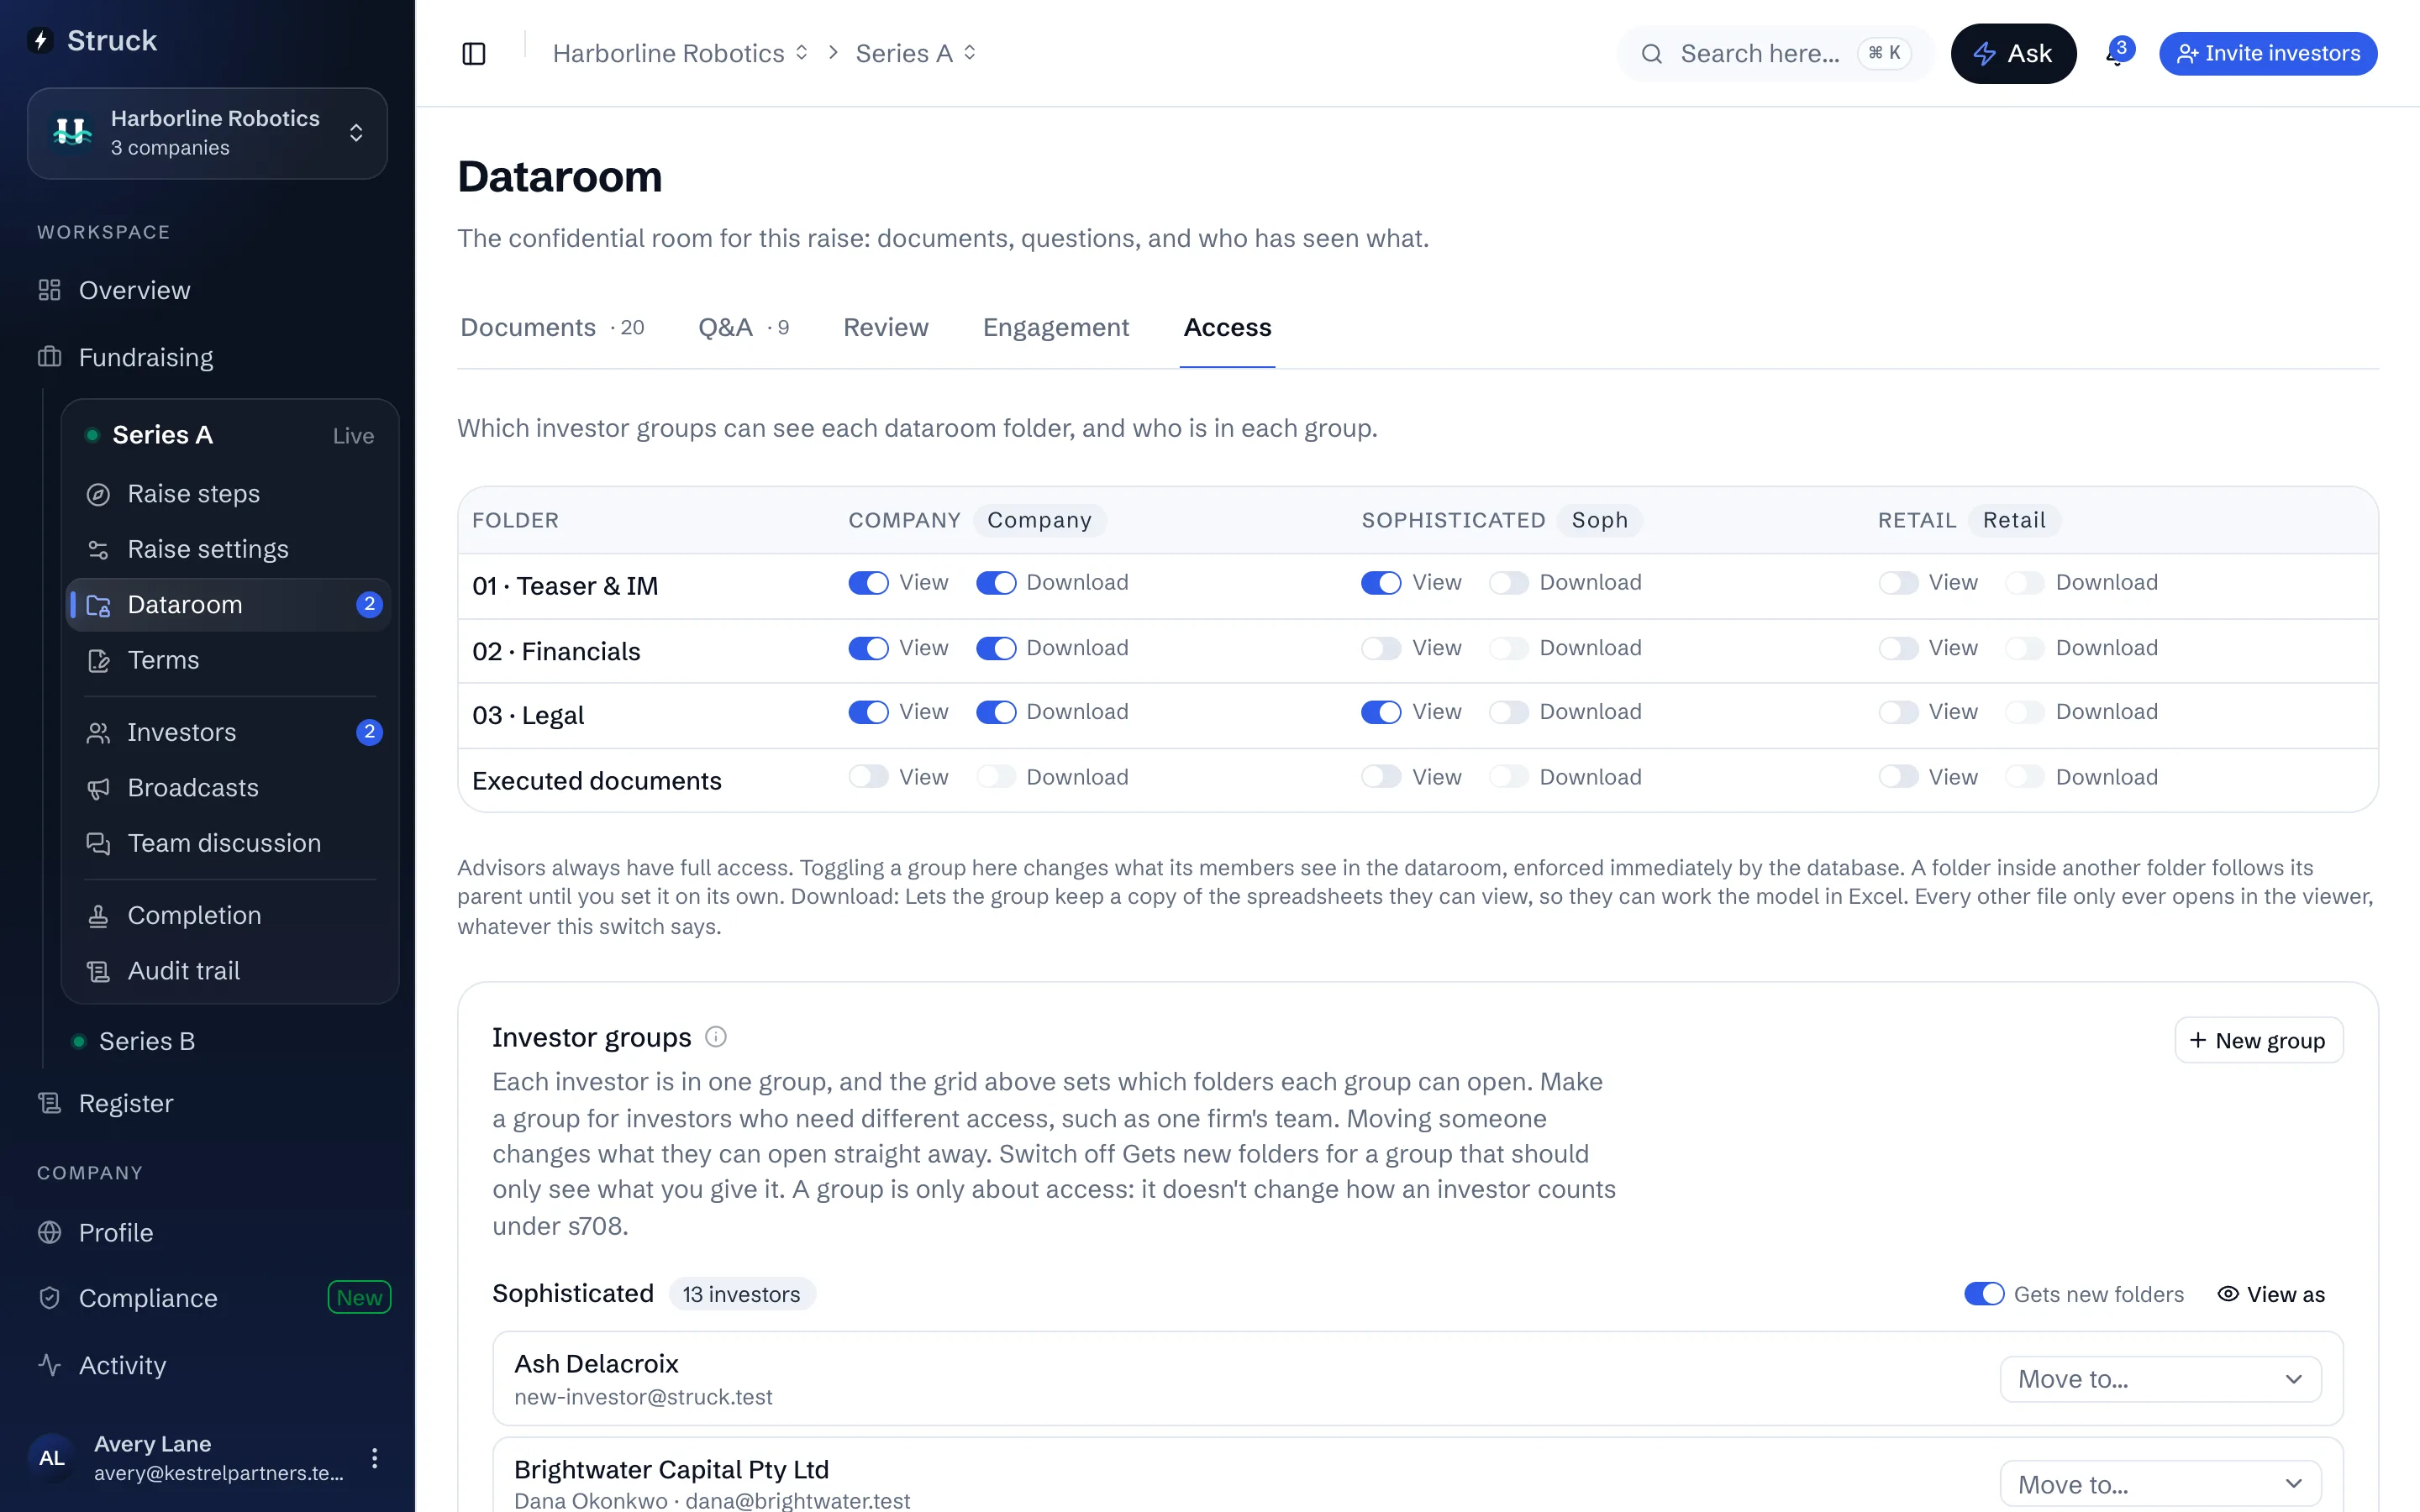This screenshot has width=2420, height=1512.
Task: Open the notifications bell icon
Action: pyautogui.click(x=2118, y=53)
